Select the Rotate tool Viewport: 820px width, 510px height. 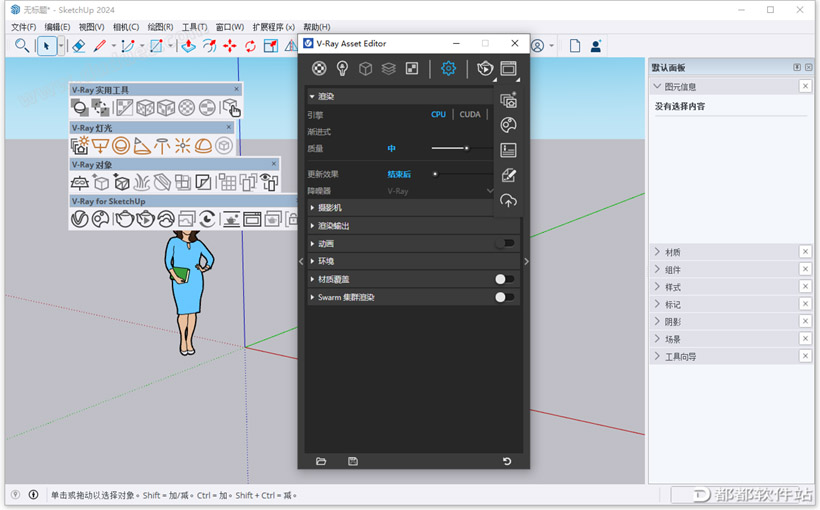[x=250, y=46]
